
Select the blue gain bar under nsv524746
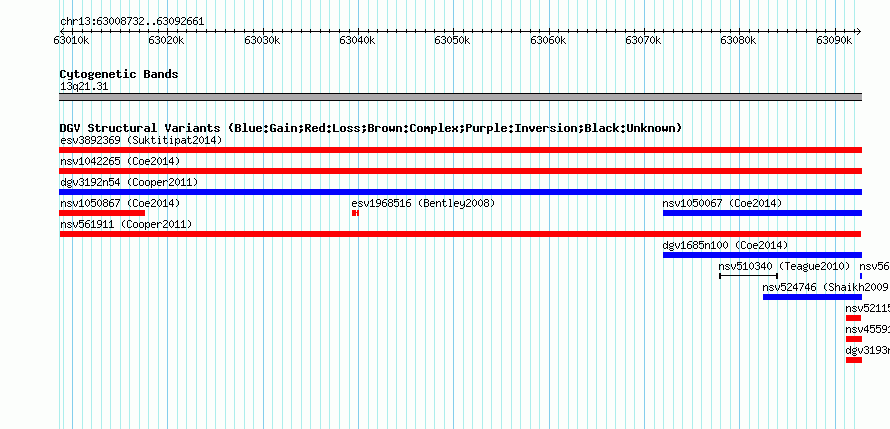[x=812, y=297]
